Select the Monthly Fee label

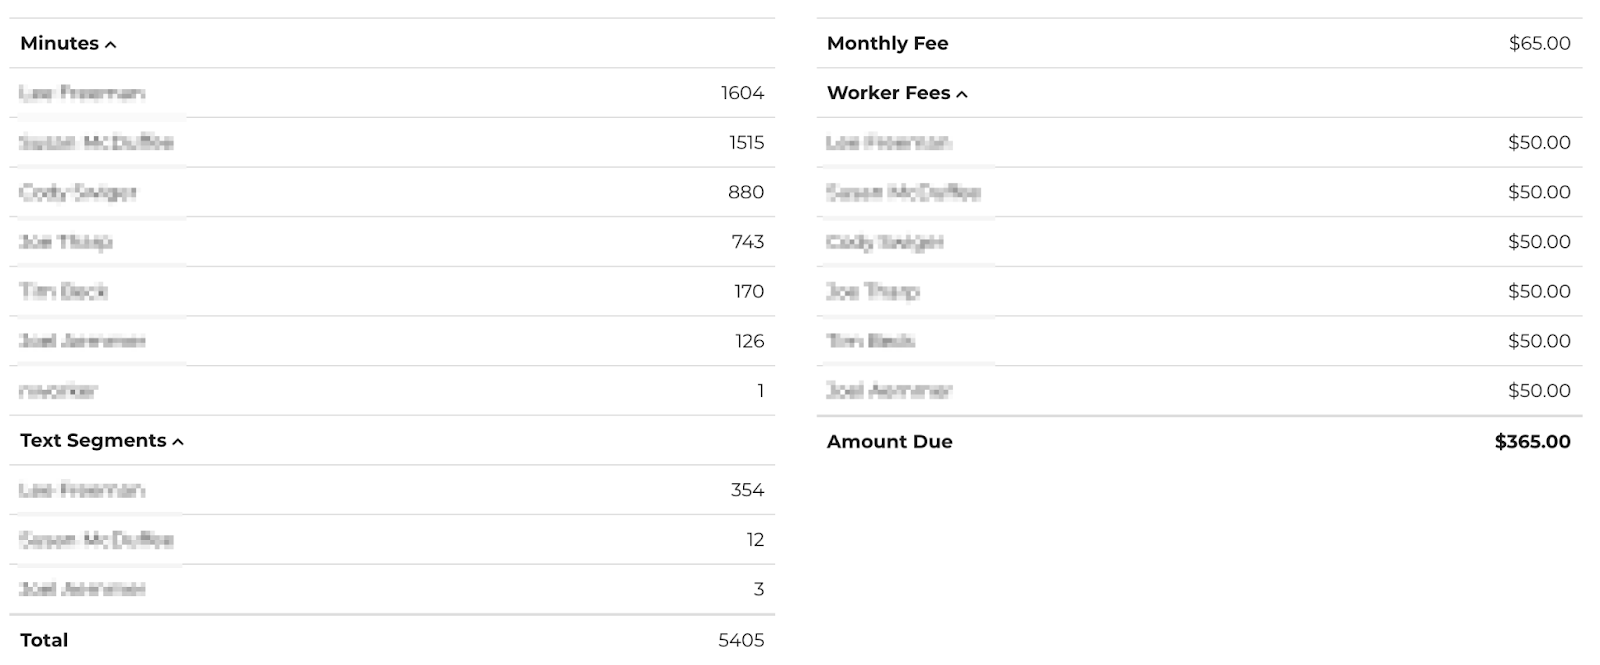pos(887,43)
